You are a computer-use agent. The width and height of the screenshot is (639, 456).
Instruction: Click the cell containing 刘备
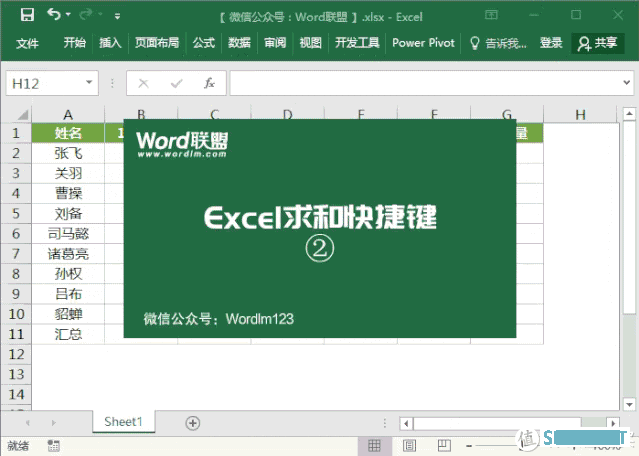pyautogui.click(x=68, y=213)
